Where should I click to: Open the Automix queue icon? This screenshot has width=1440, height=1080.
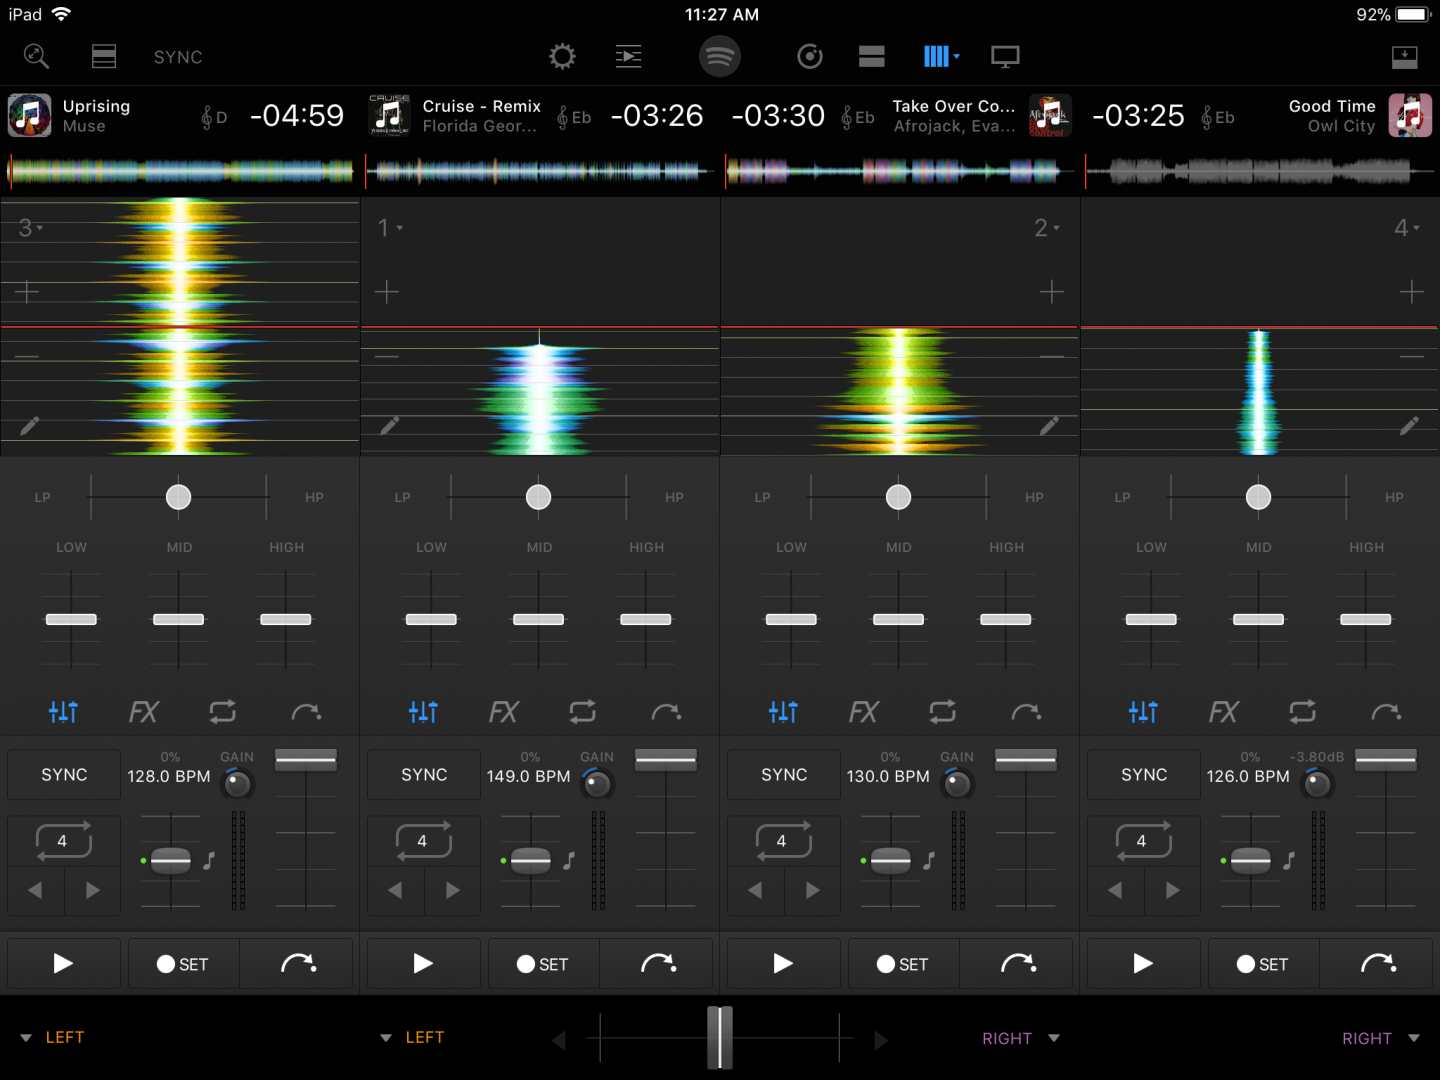629,57
